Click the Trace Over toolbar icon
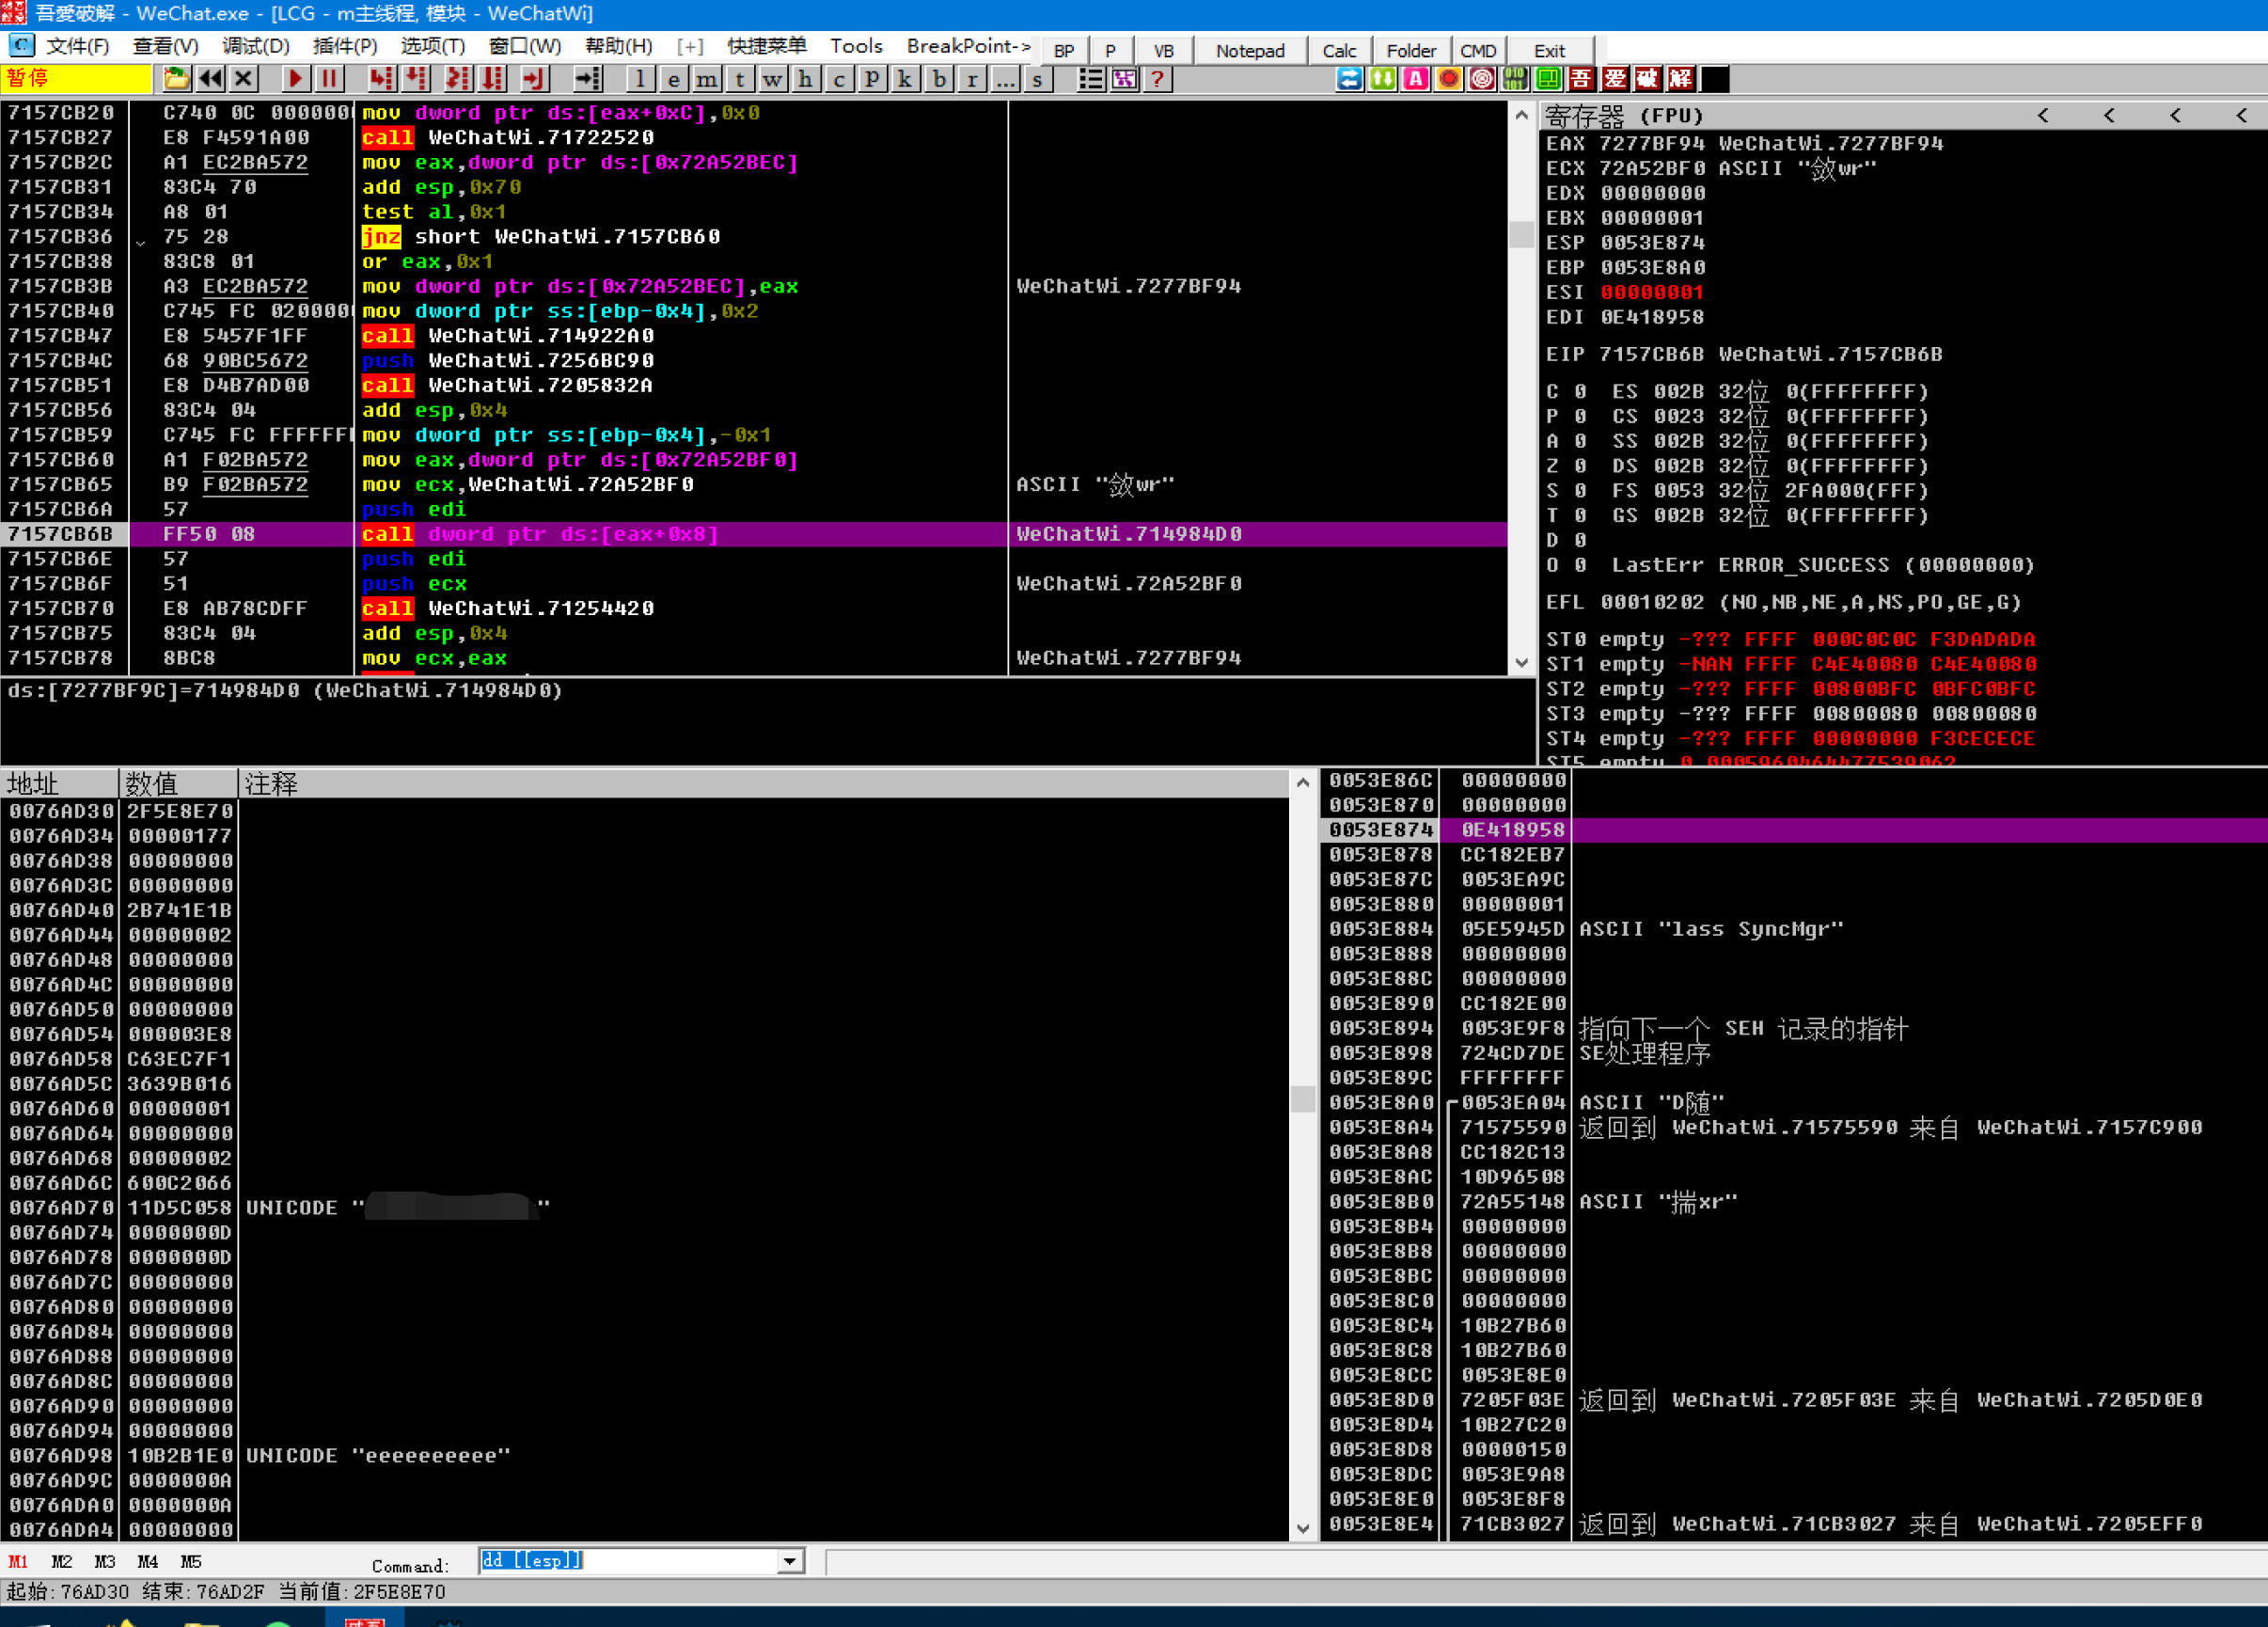The height and width of the screenshot is (1627, 2268). pyautogui.click(x=493, y=79)
